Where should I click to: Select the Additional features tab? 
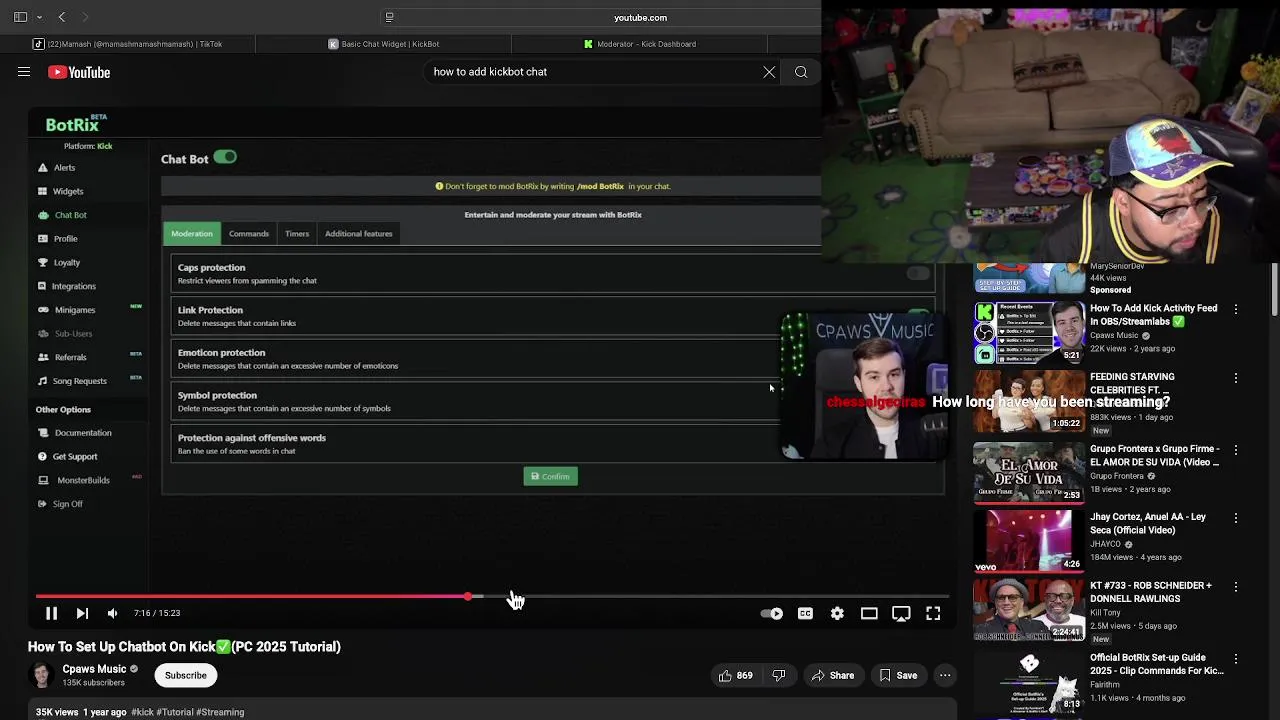pyautogui.click(x=359, y=233)
